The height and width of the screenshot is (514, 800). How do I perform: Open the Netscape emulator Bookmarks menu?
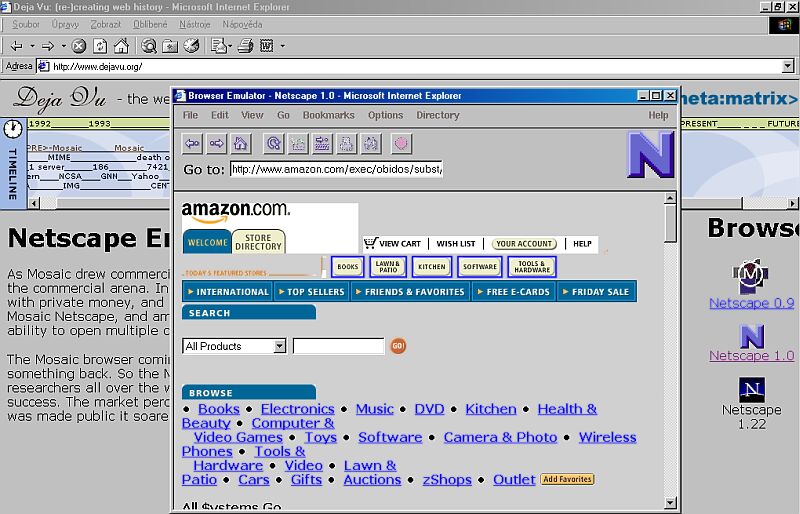coord(329,115)
